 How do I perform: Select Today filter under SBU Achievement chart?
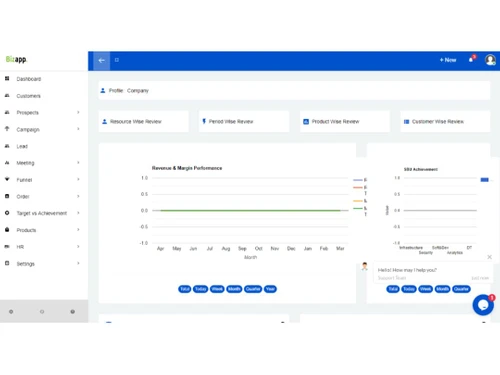[409, 289]
